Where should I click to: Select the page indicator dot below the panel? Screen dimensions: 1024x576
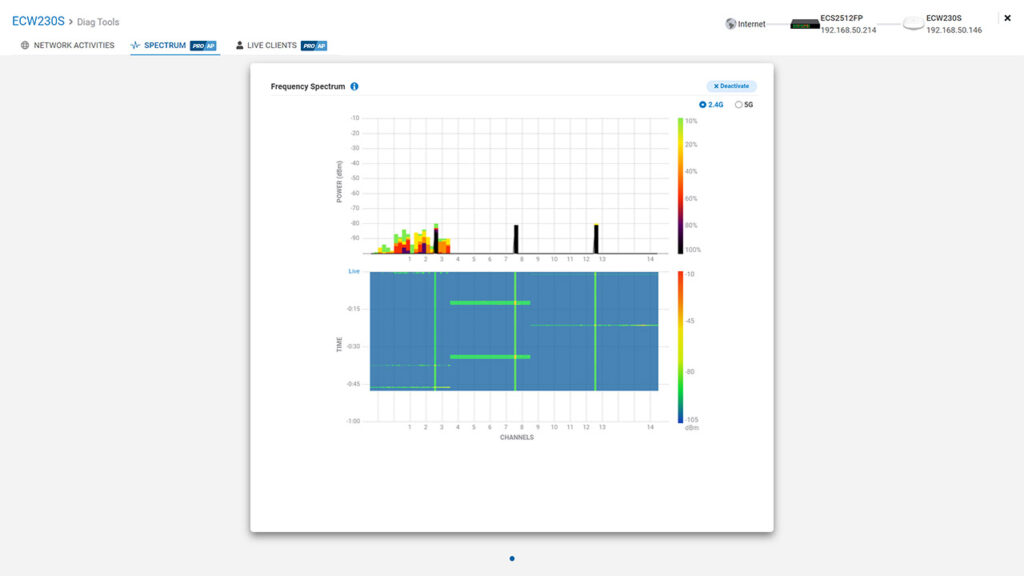(512, 559)
